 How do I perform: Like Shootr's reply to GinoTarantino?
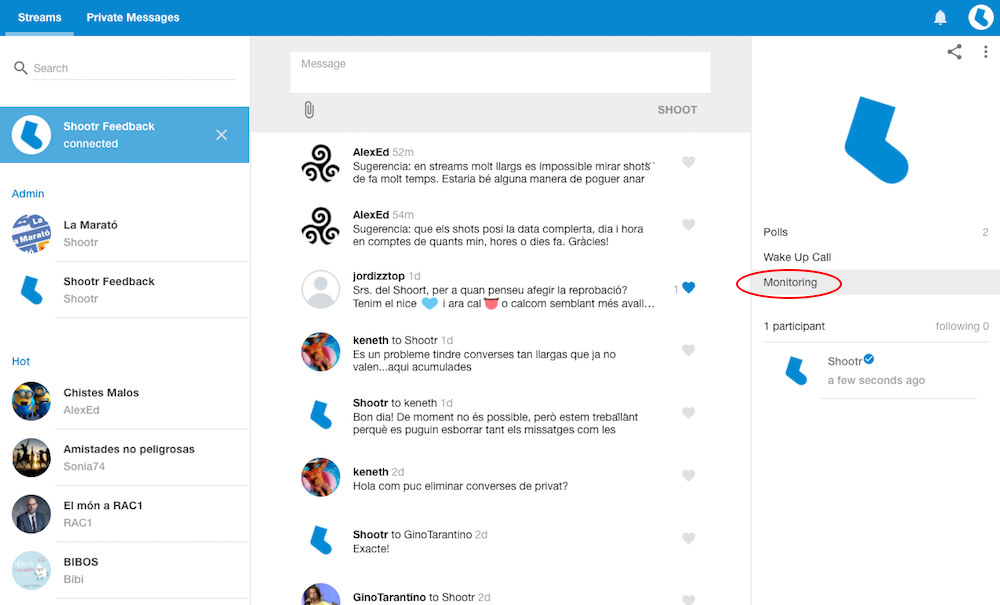(688, 538)
